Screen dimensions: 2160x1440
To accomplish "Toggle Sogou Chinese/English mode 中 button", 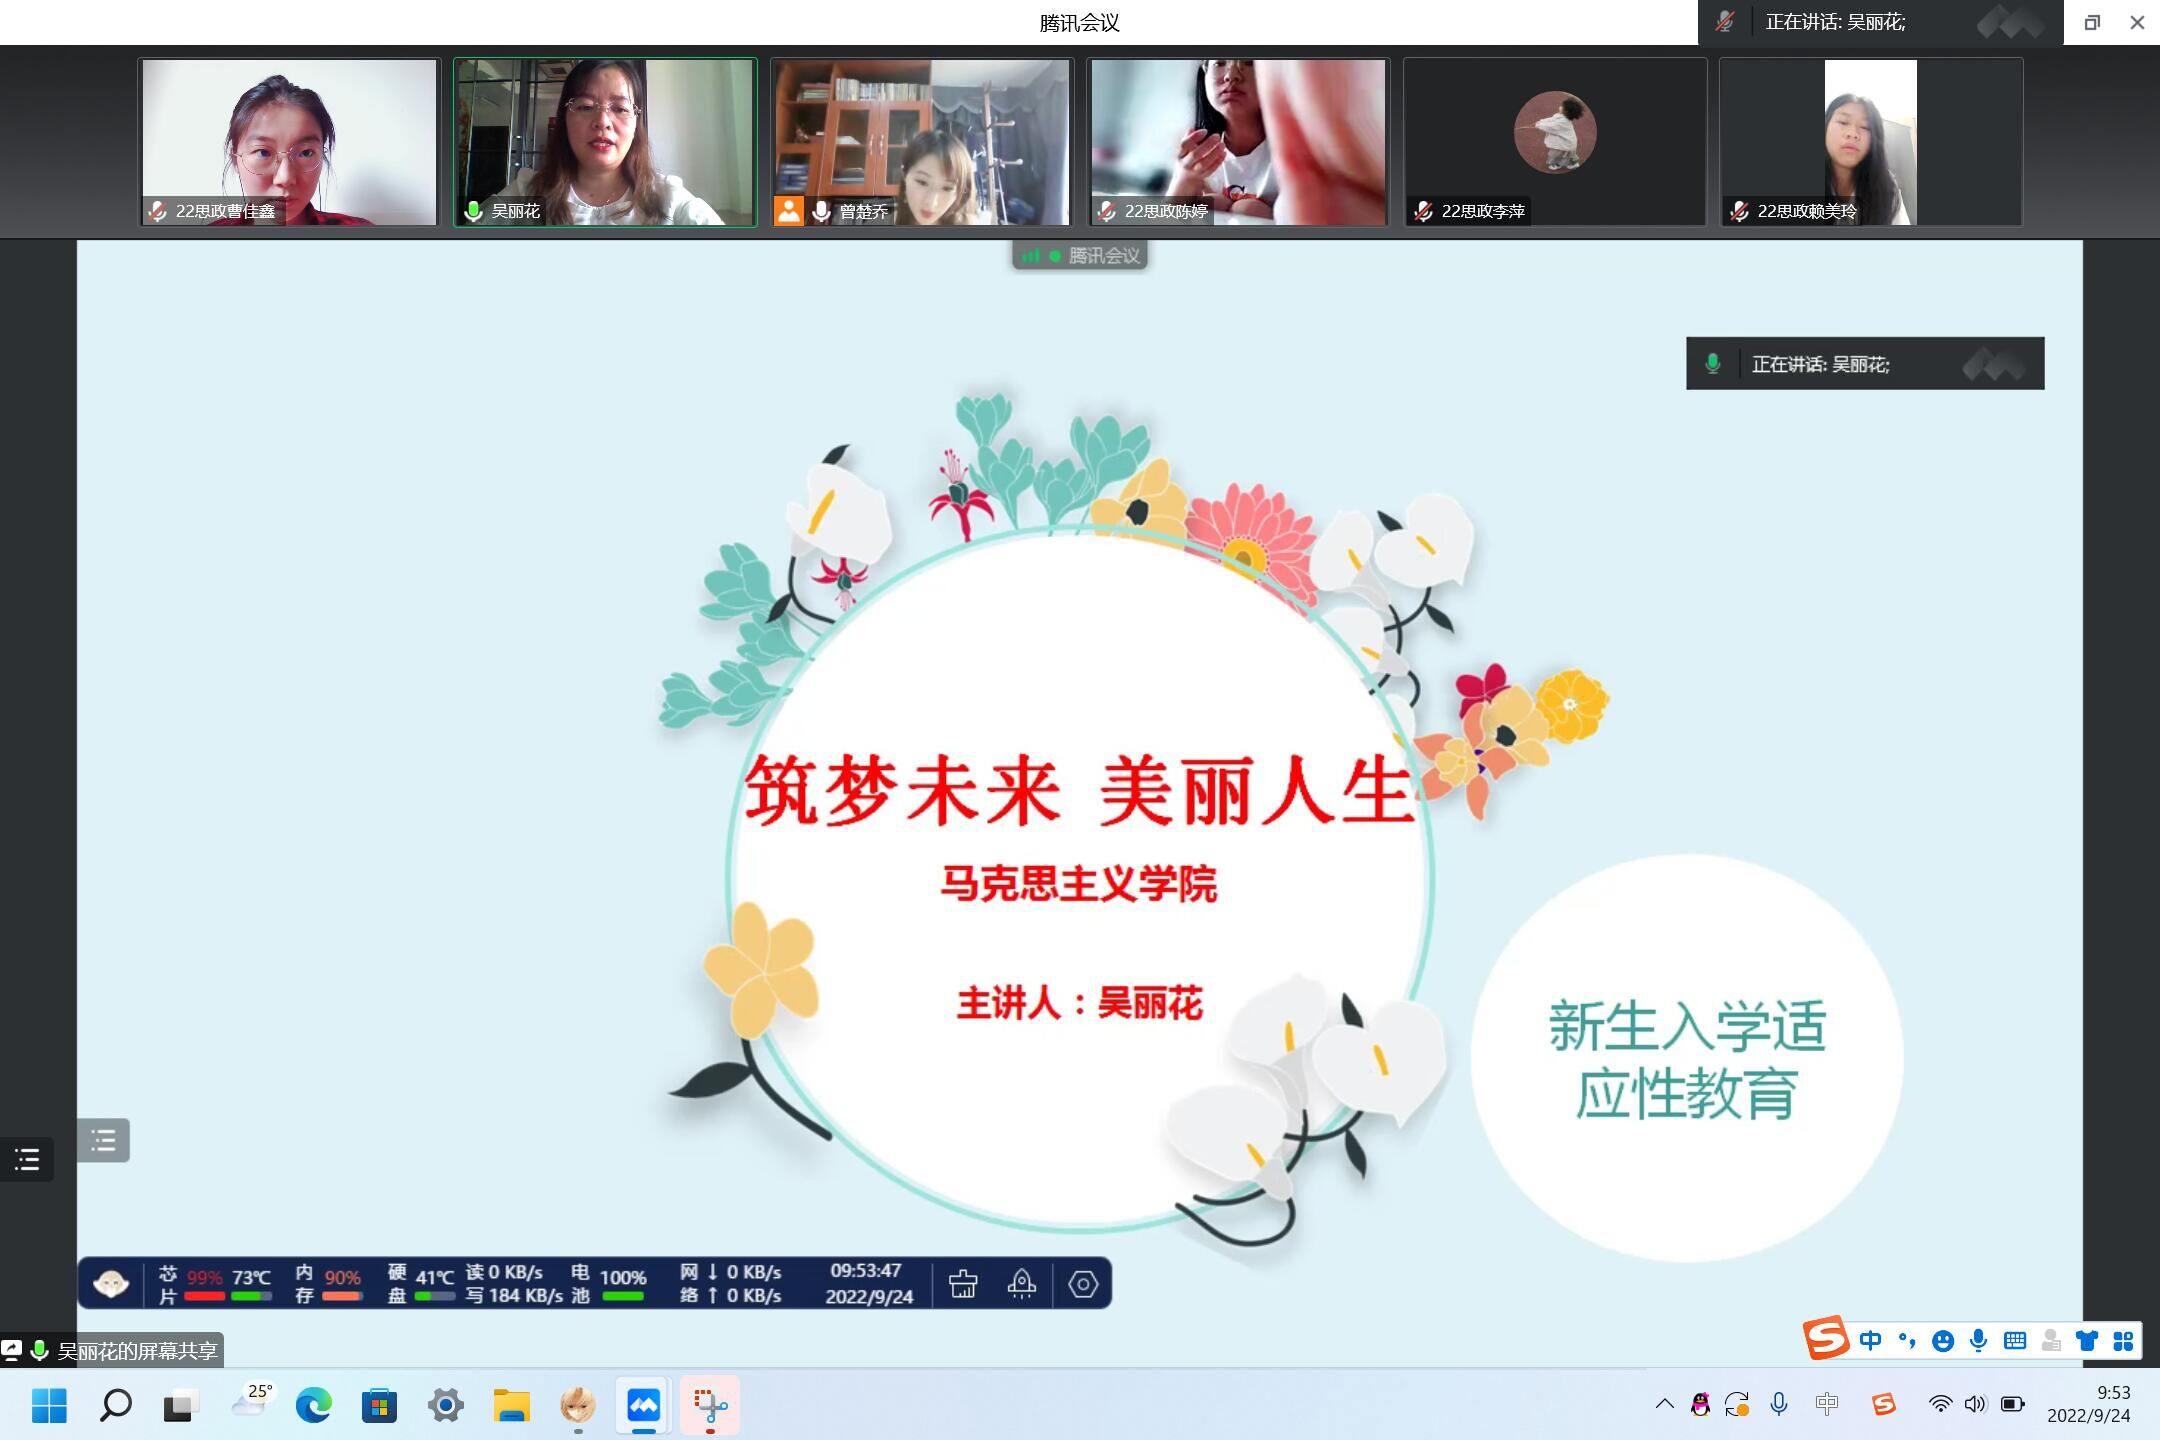I will point(1870,1341).
